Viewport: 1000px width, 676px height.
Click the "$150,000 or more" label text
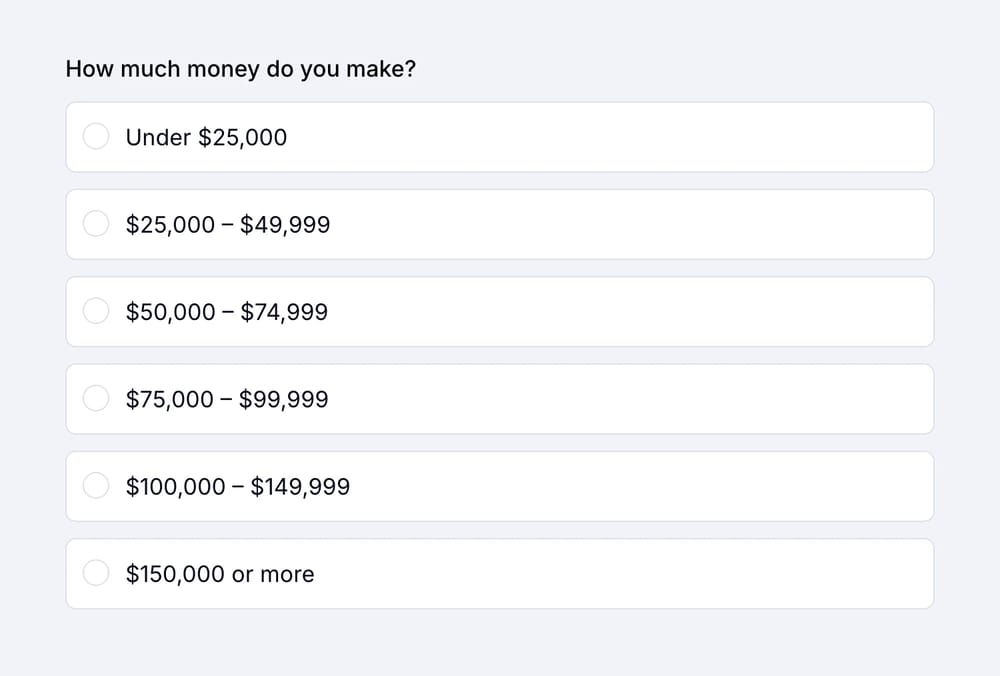click(x=220, y=573)
